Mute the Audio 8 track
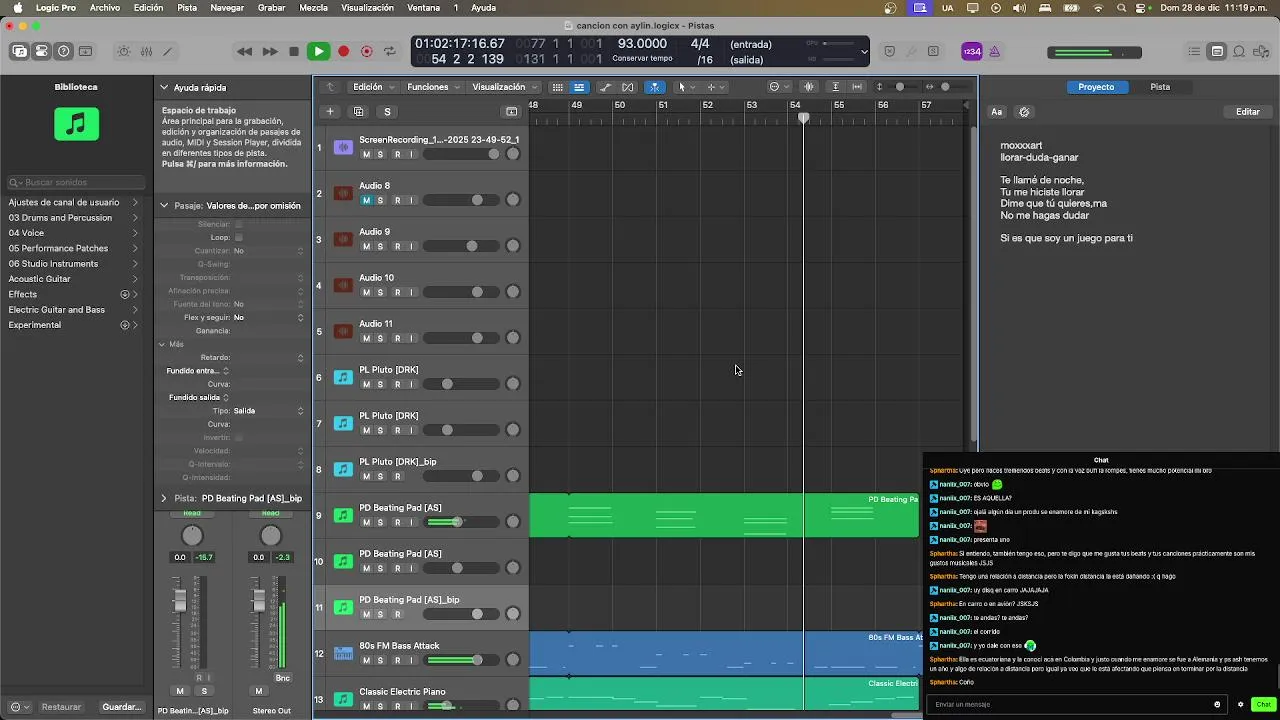The width and height of the screenshot is (1280, 720). tap(366, 200)
